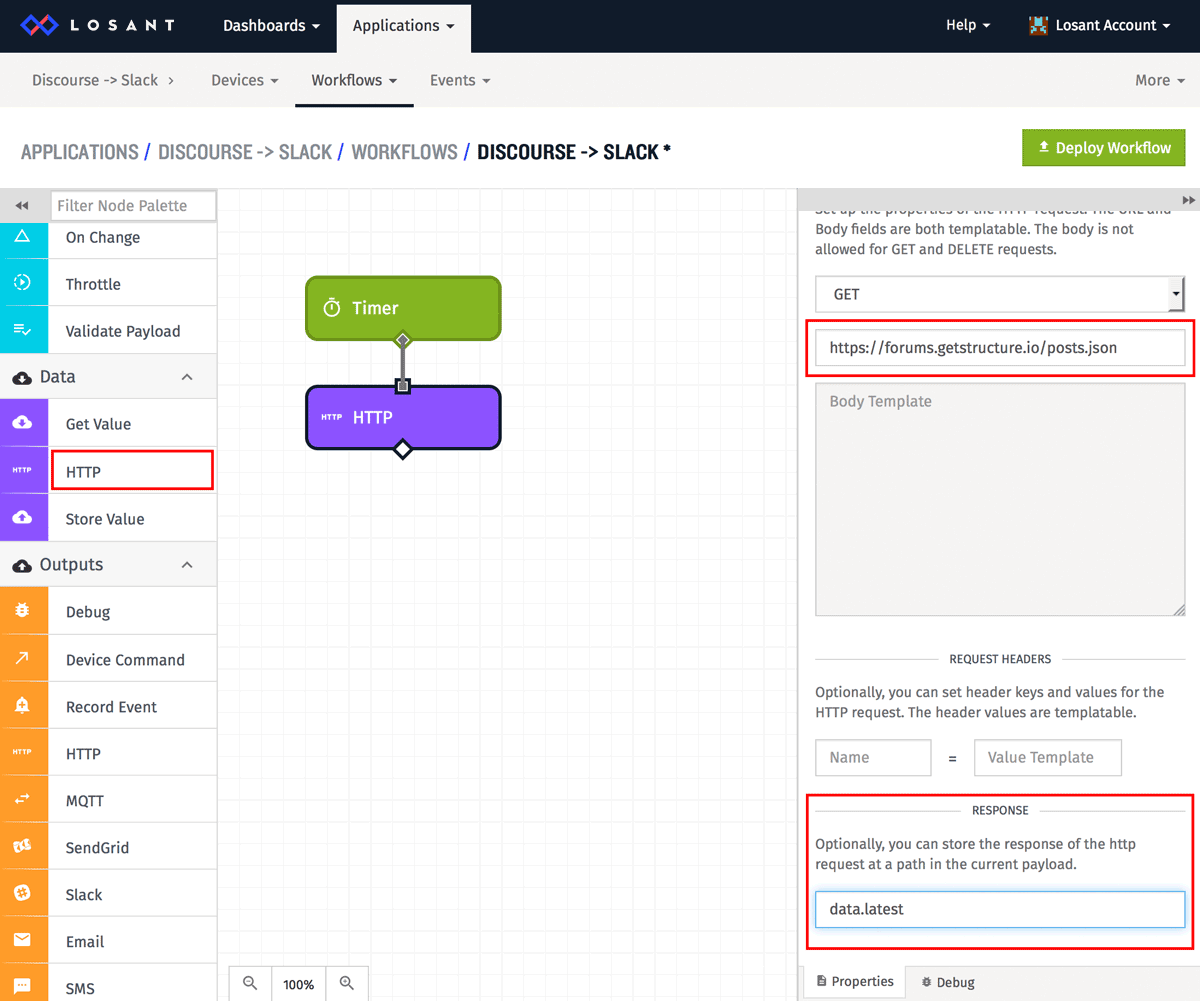This screenshot has width=1200, height=1001.
Task: Open the More dropdown
Action: click(1159, 80)
